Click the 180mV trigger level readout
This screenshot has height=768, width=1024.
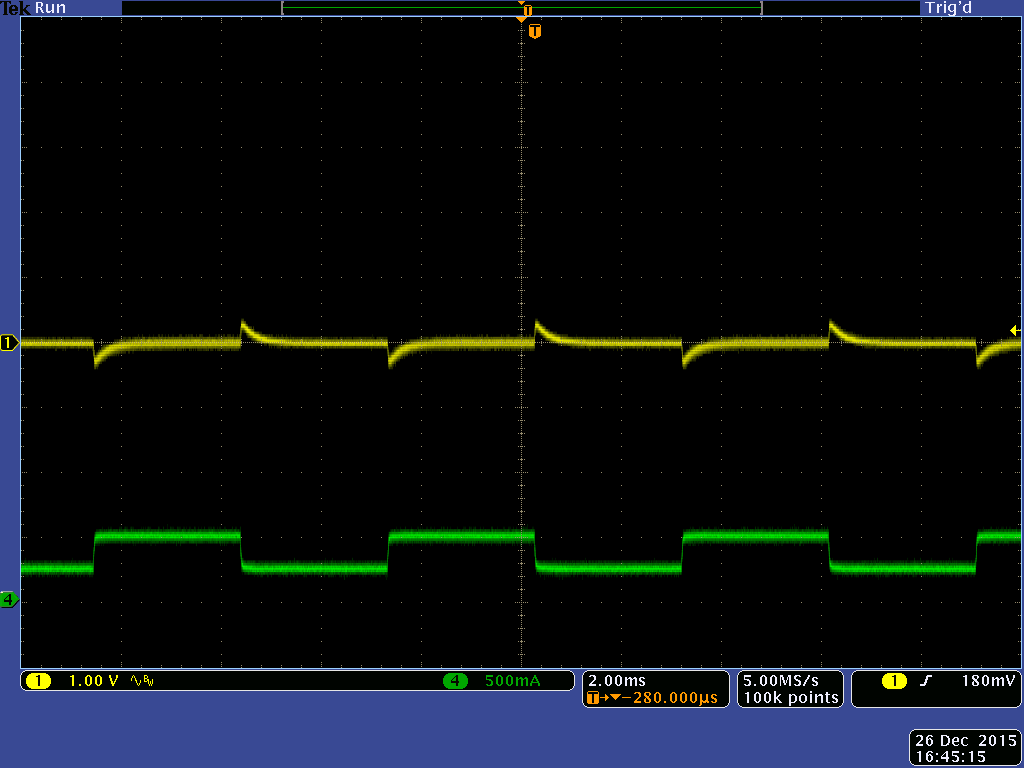point(988,680)
